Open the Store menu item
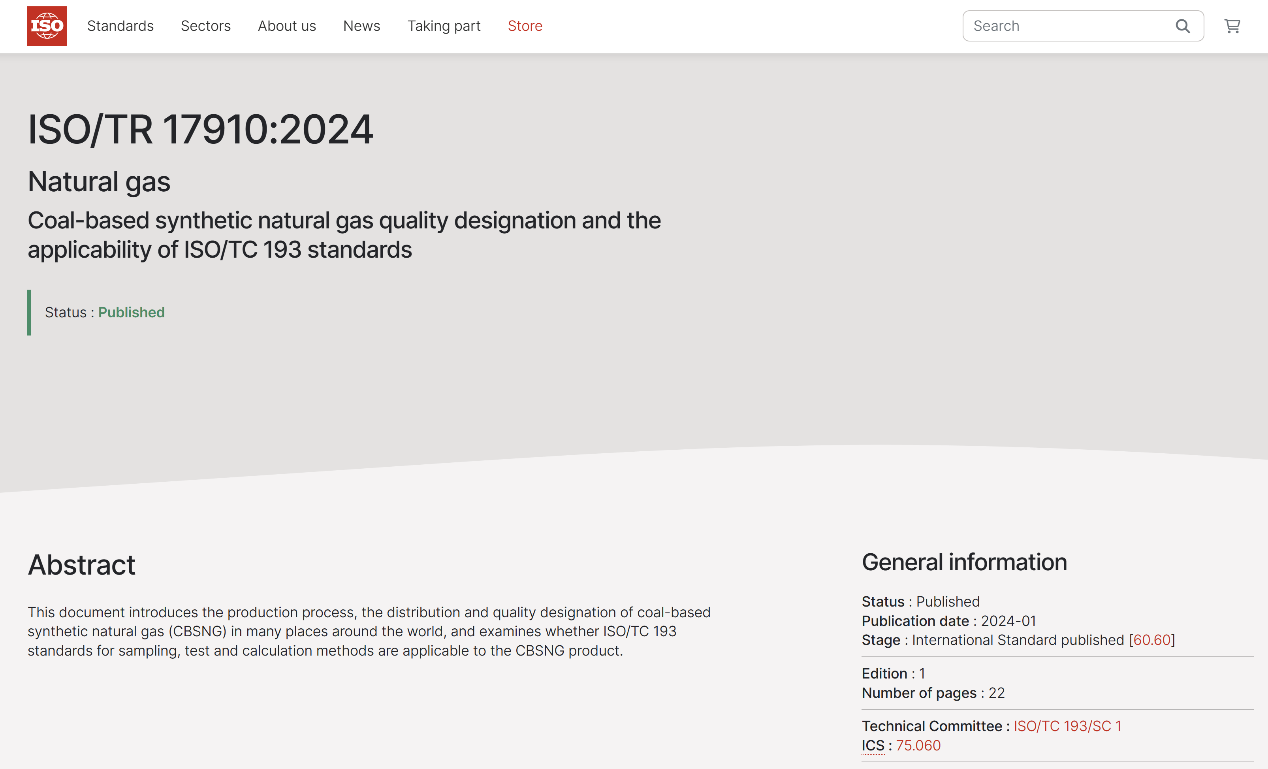 pyautogui.click(x=525, y=26)
